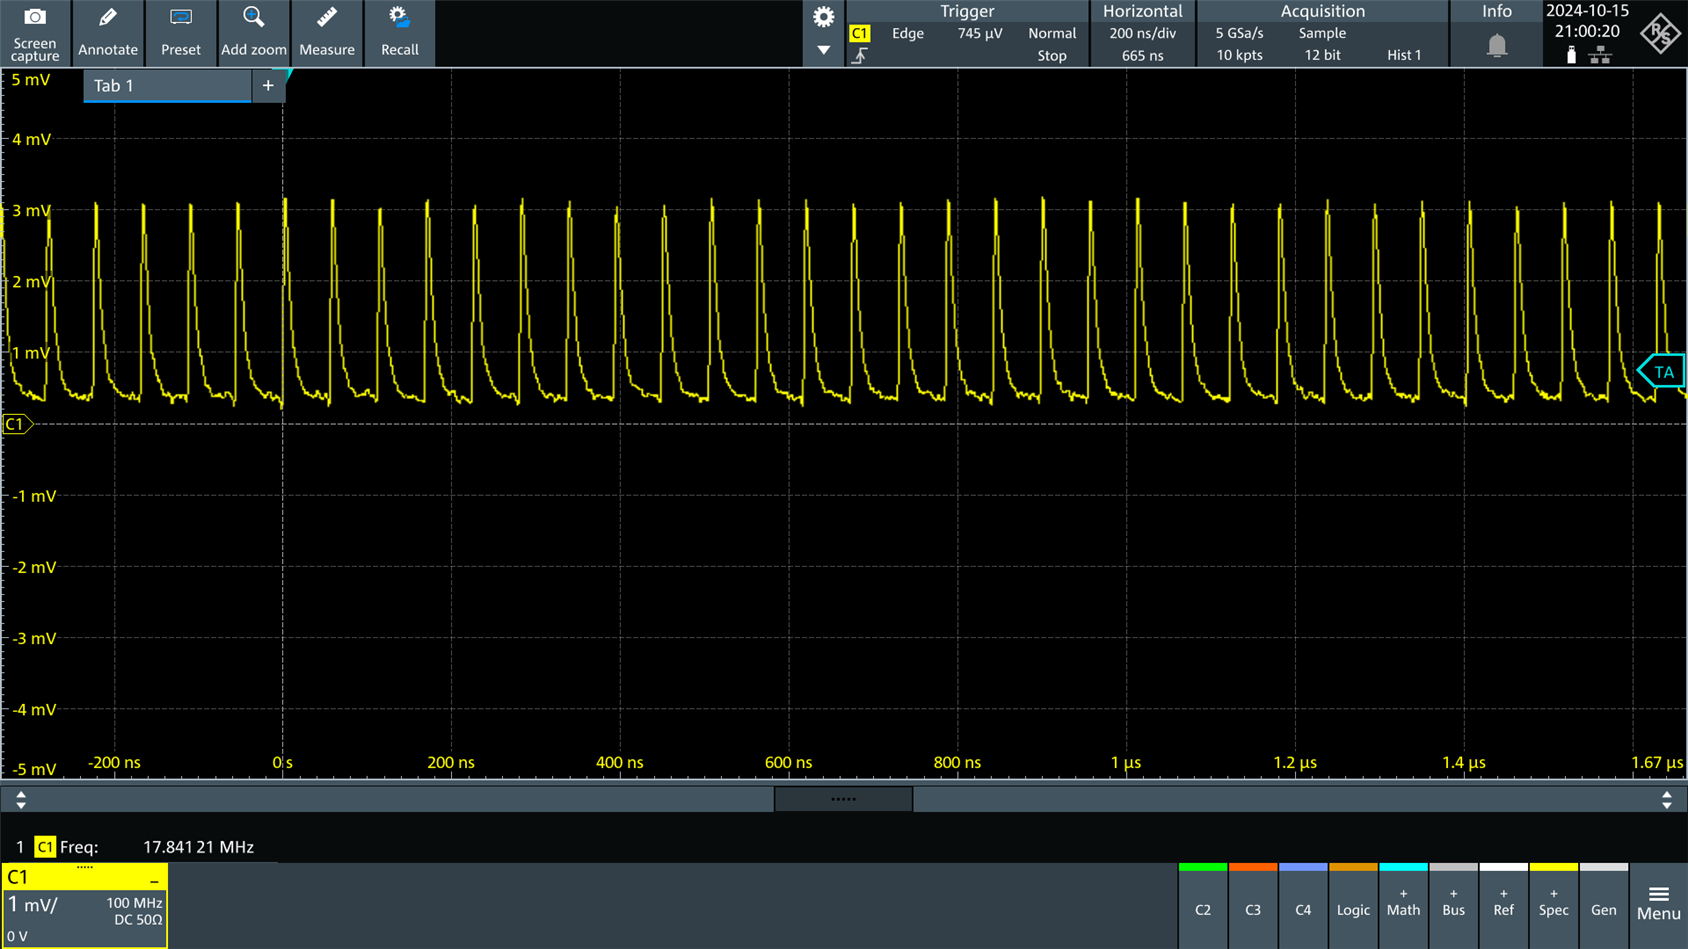Image resolution: width=1688 pixels, height=949 pixels.
Task: Open the Horizontal settings panel header
Action: pyautogui.click(x=1142, y=11)
